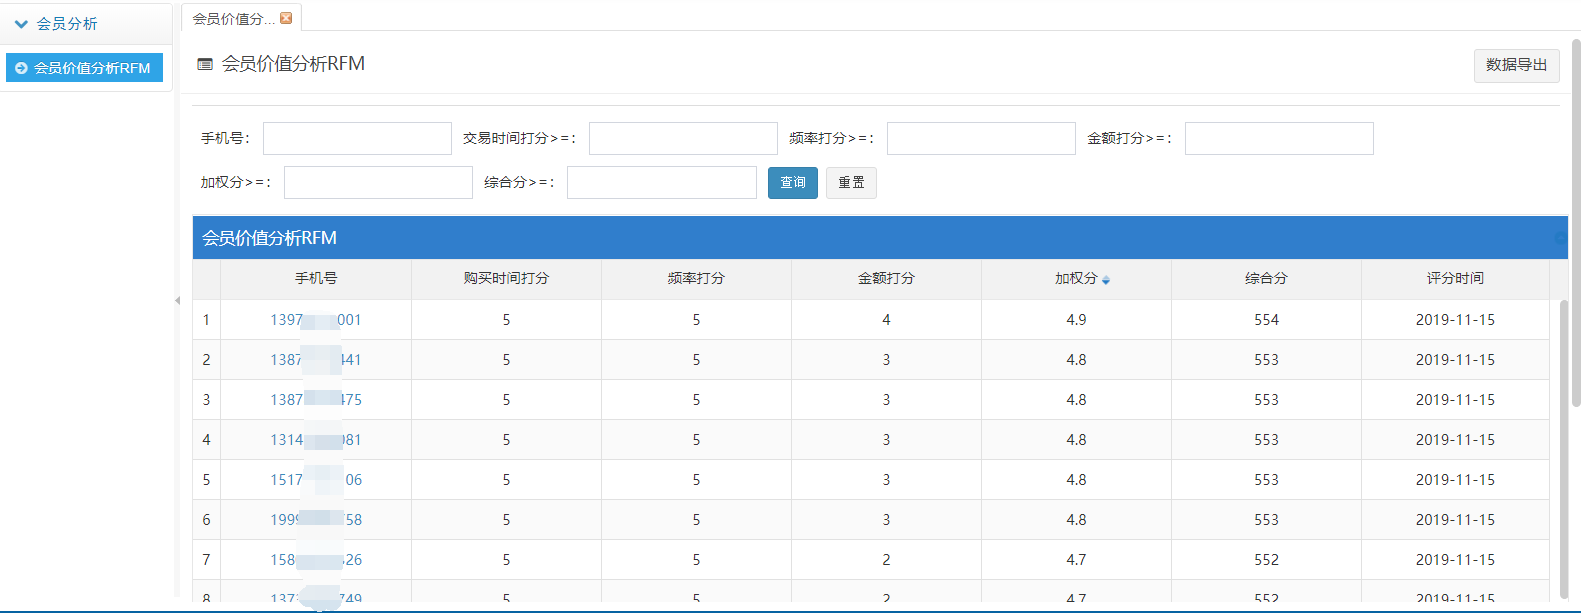Click the 会员价值分析RFM blue panel header

(x=880, y=238)
